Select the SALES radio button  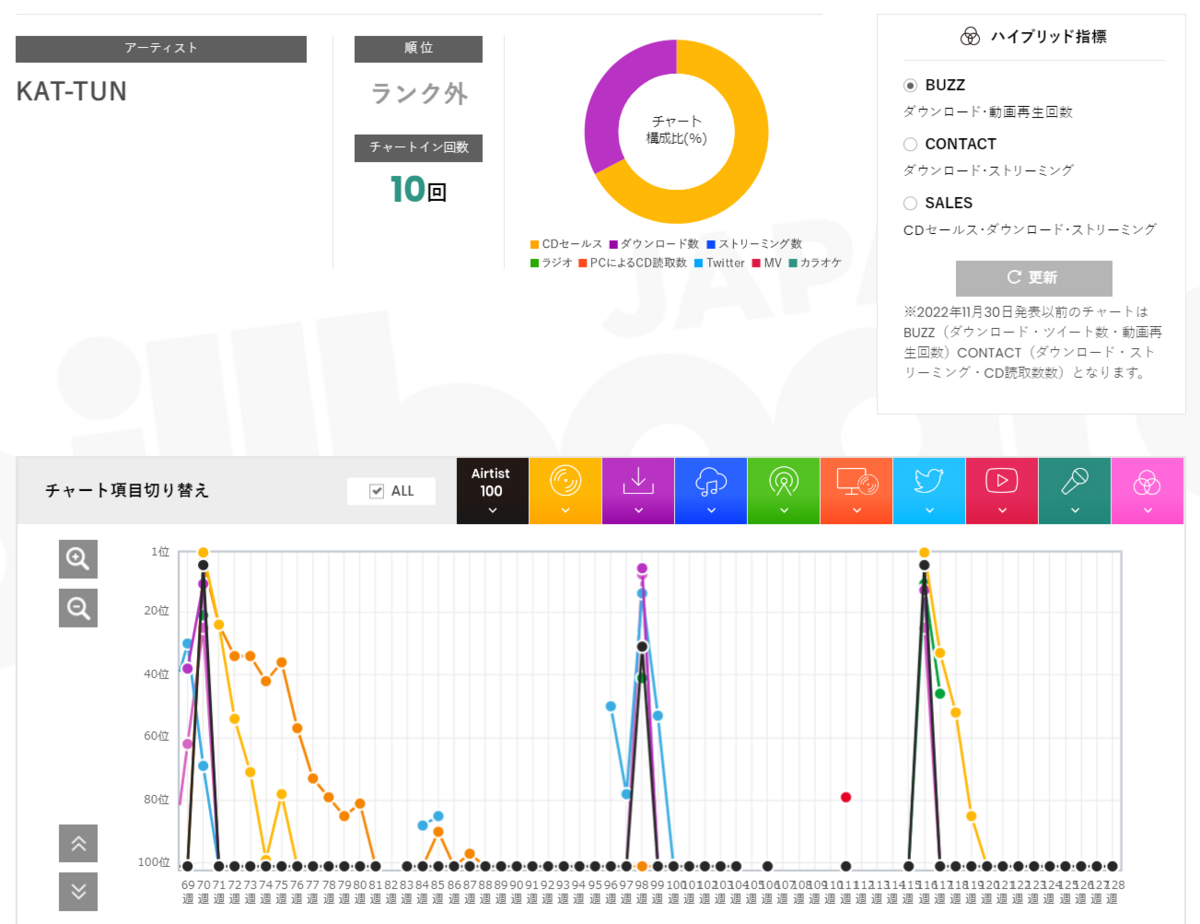(910, 203)
